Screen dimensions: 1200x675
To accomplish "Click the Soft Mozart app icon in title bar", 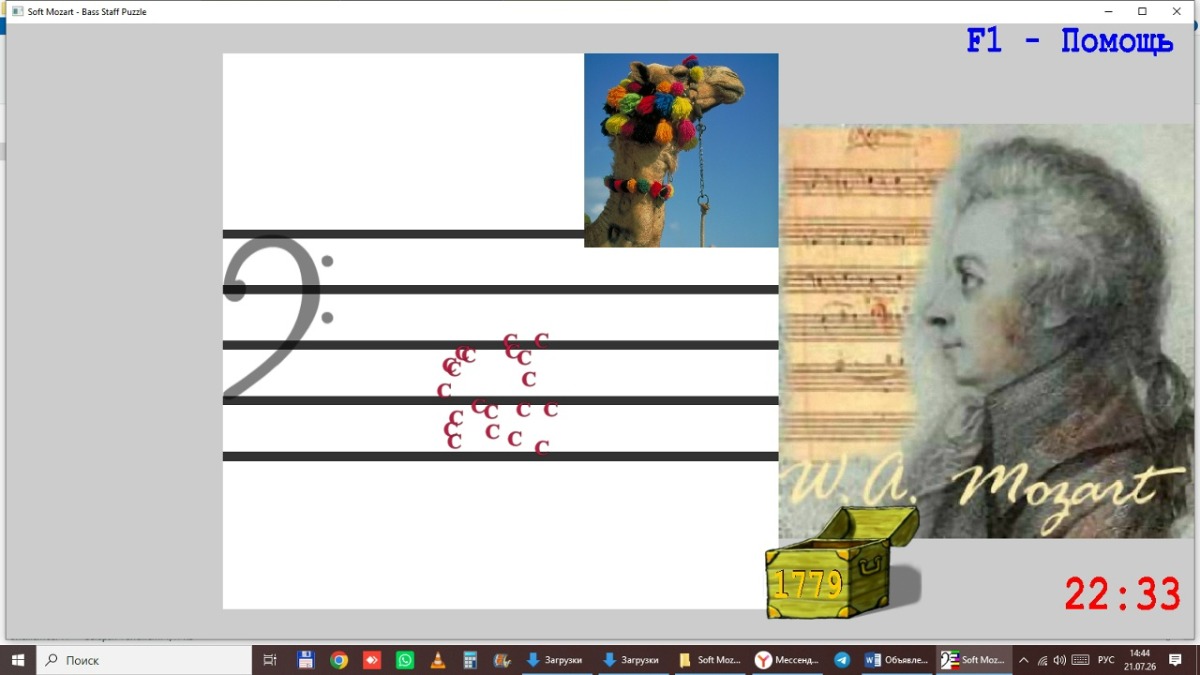I will pos(16,12).
